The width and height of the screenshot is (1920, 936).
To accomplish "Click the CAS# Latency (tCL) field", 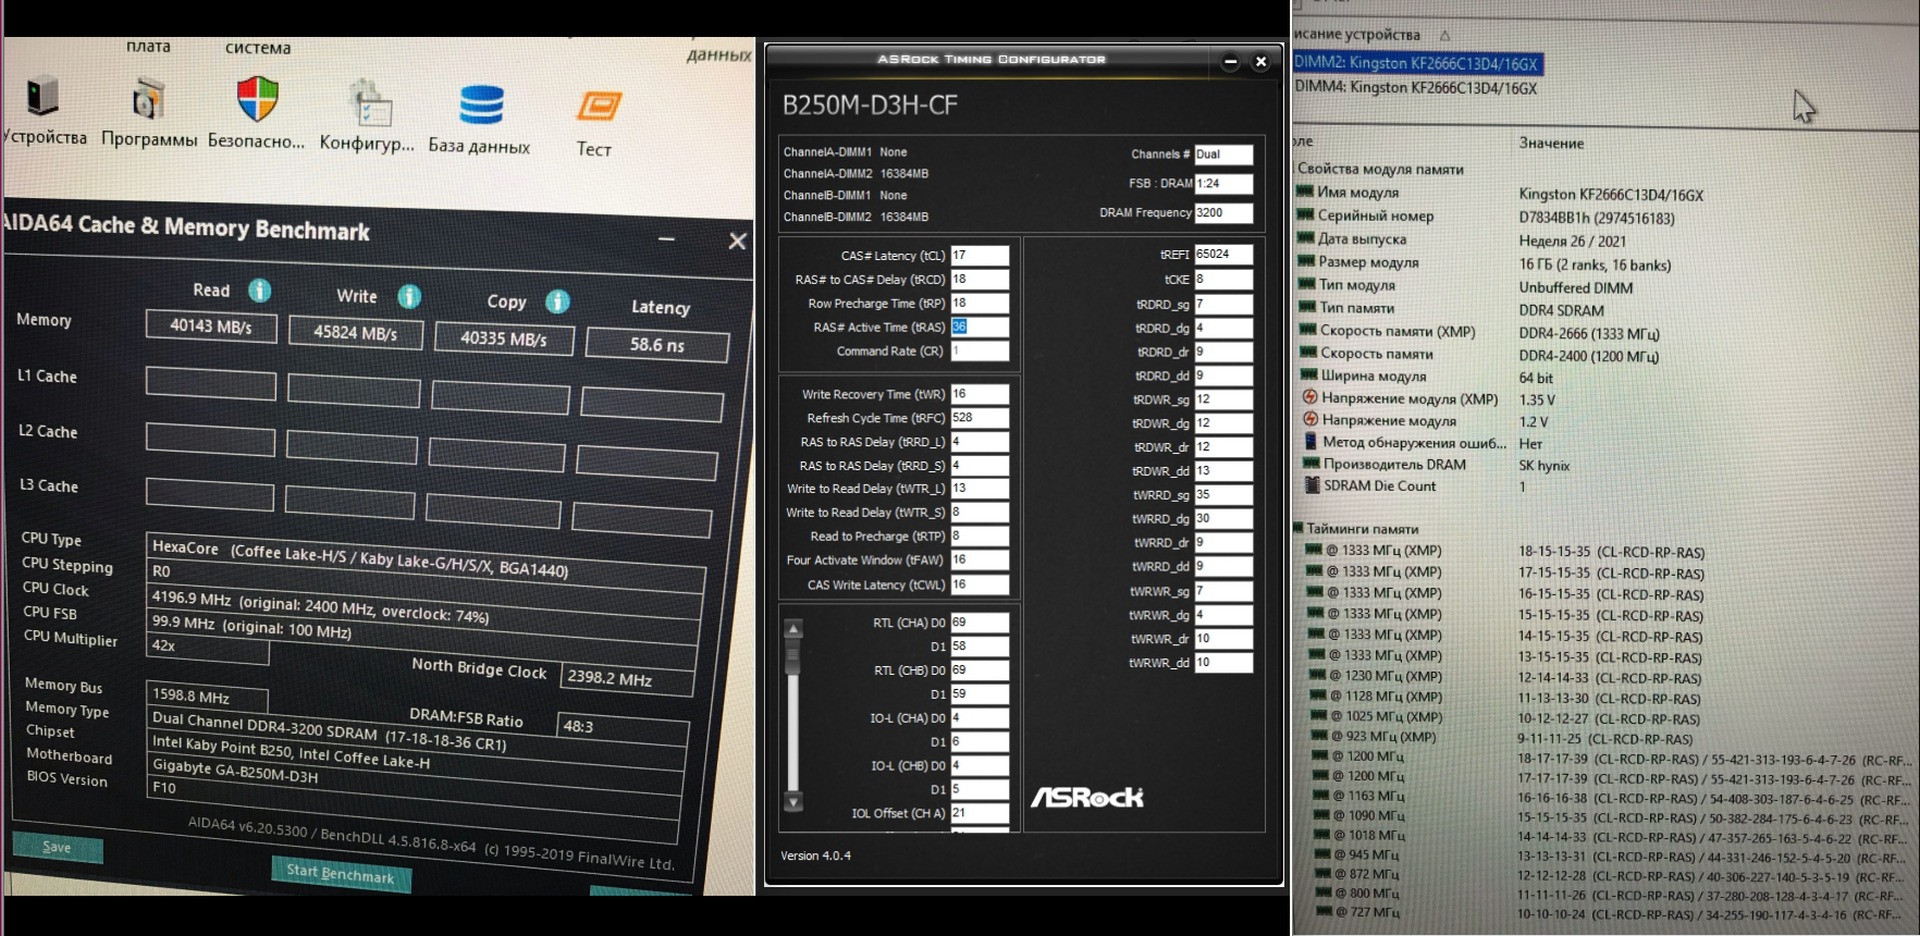I will pyautogui.click(x=979, y=255).
